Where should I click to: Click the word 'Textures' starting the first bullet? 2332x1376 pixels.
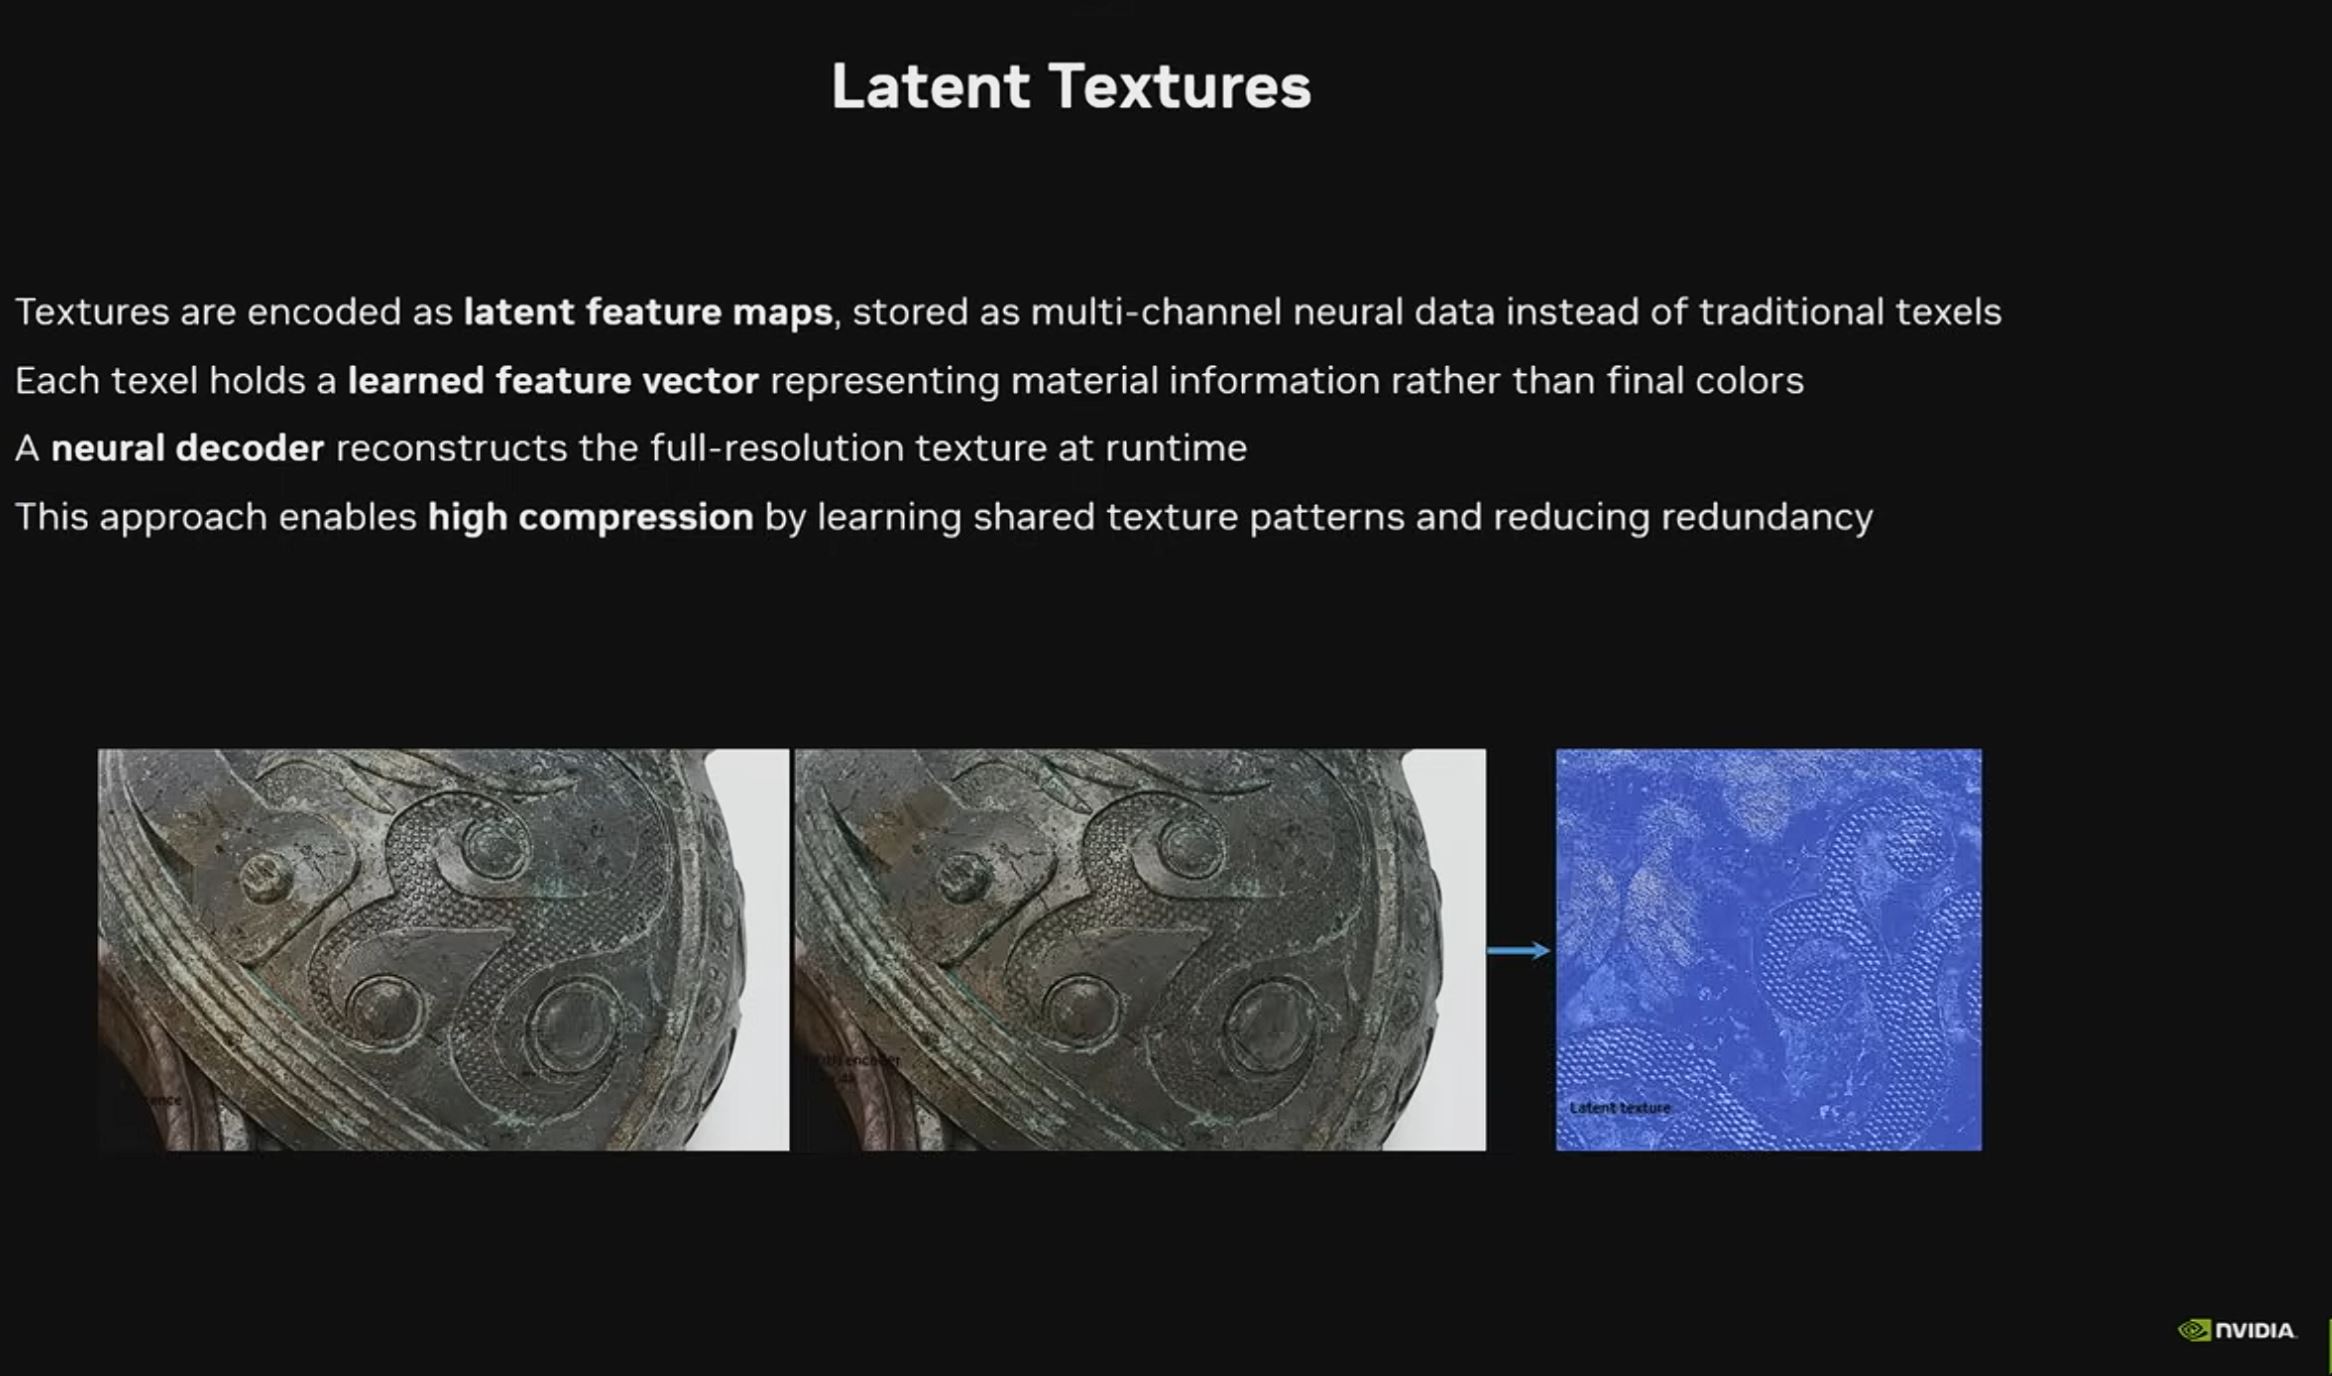coord(92,312)
